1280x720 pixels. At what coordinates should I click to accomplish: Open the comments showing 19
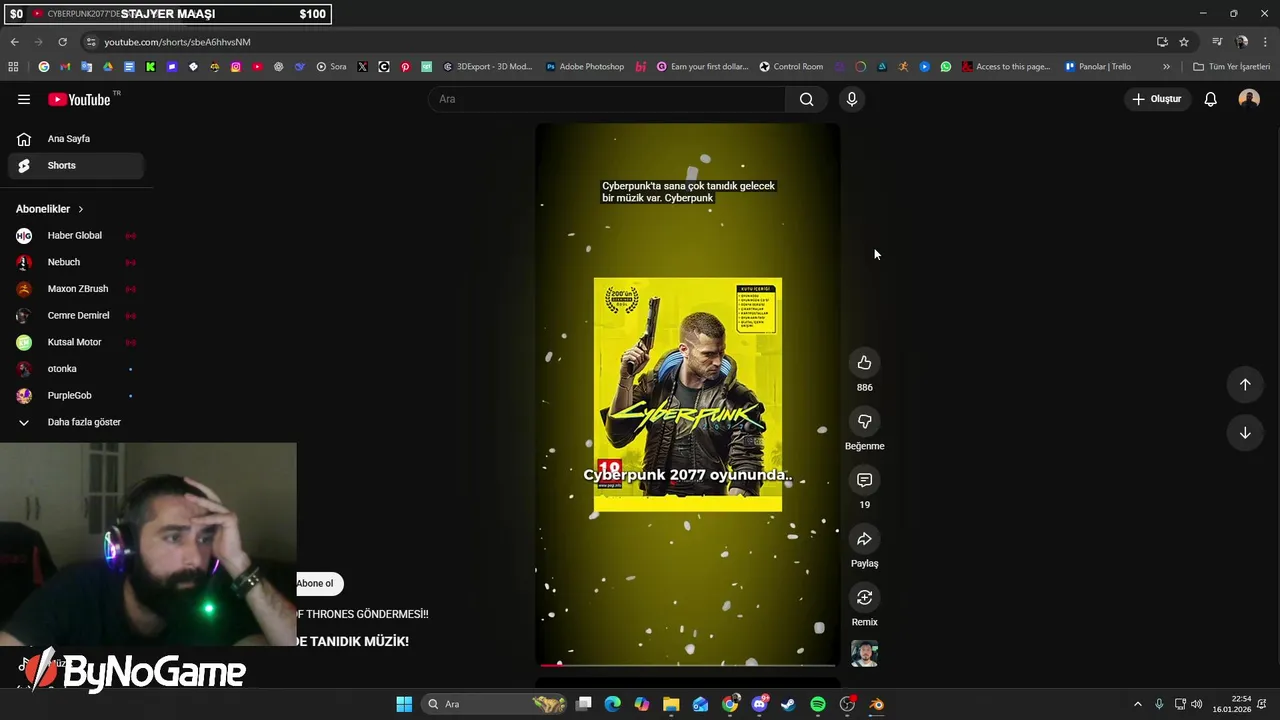864,481
